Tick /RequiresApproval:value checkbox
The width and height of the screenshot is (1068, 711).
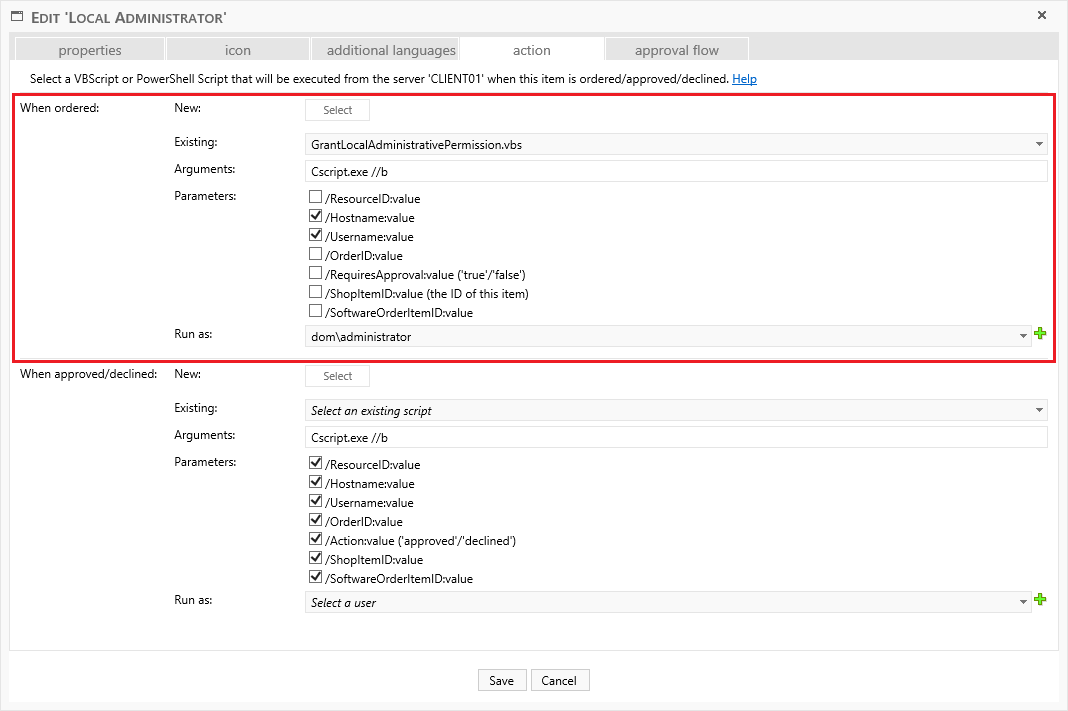(x=316, y=274)
